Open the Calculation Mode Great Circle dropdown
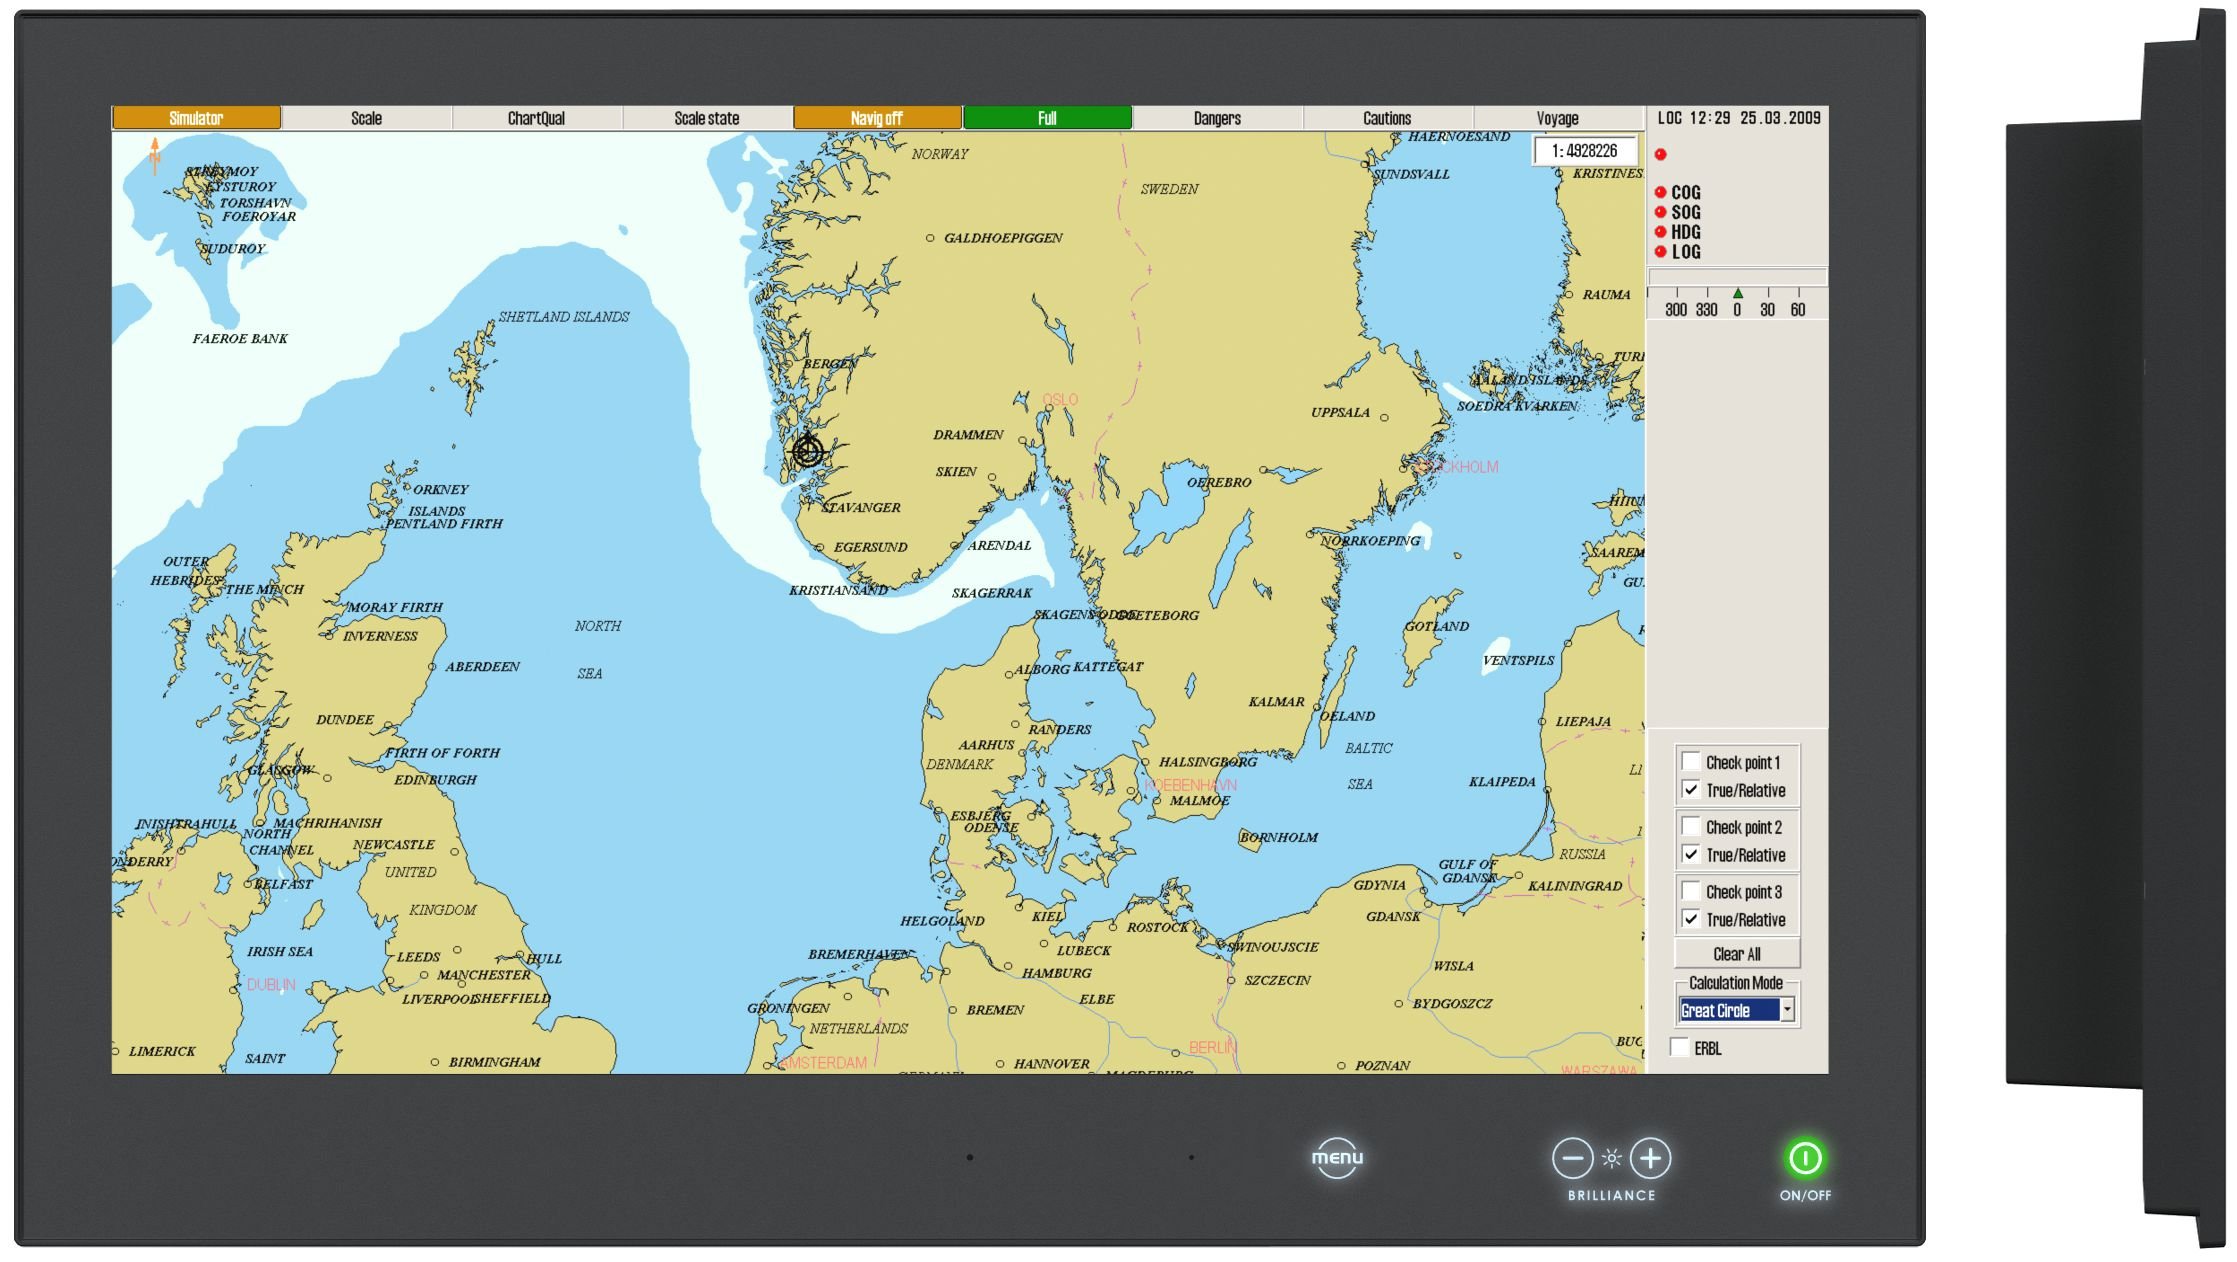 pos(1787,1010)
